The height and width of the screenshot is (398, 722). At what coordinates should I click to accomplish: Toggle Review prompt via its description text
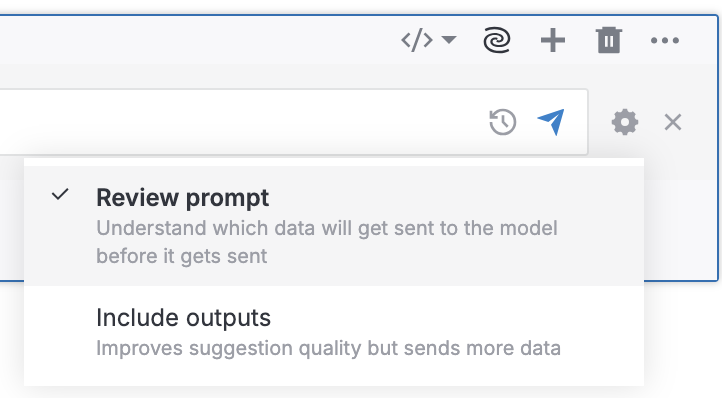coord(327,242)
